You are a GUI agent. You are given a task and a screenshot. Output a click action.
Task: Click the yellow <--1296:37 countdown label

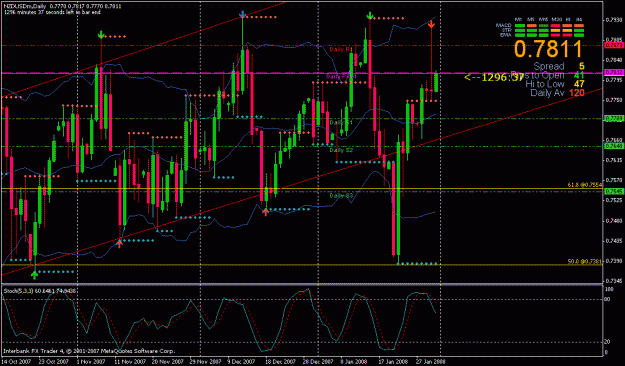494,77
